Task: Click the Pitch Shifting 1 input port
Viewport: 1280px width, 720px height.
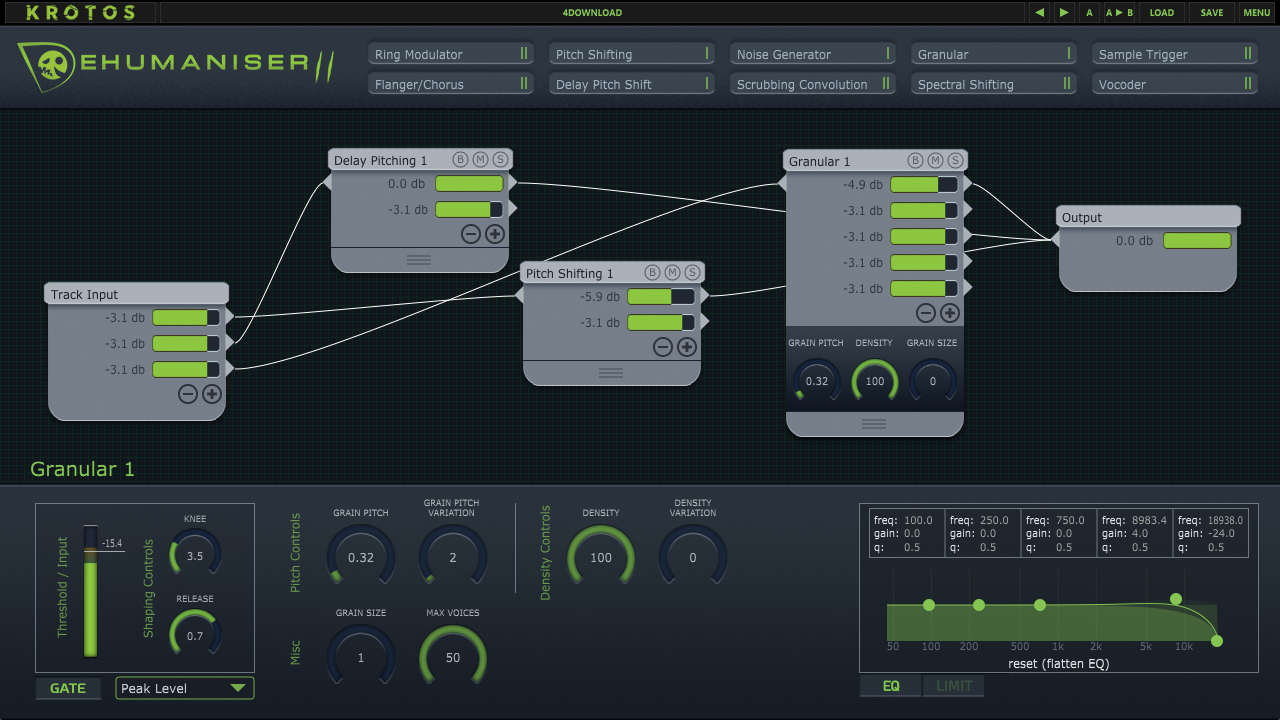Action: [x=518, y=296]
